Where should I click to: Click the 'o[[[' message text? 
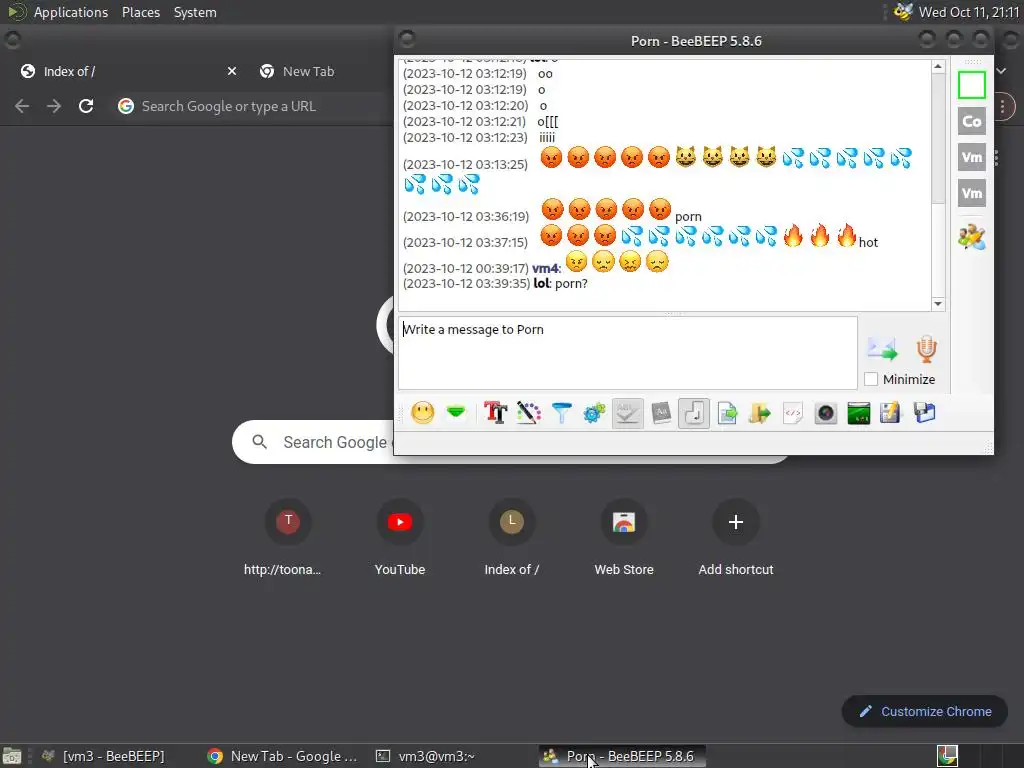548,121
